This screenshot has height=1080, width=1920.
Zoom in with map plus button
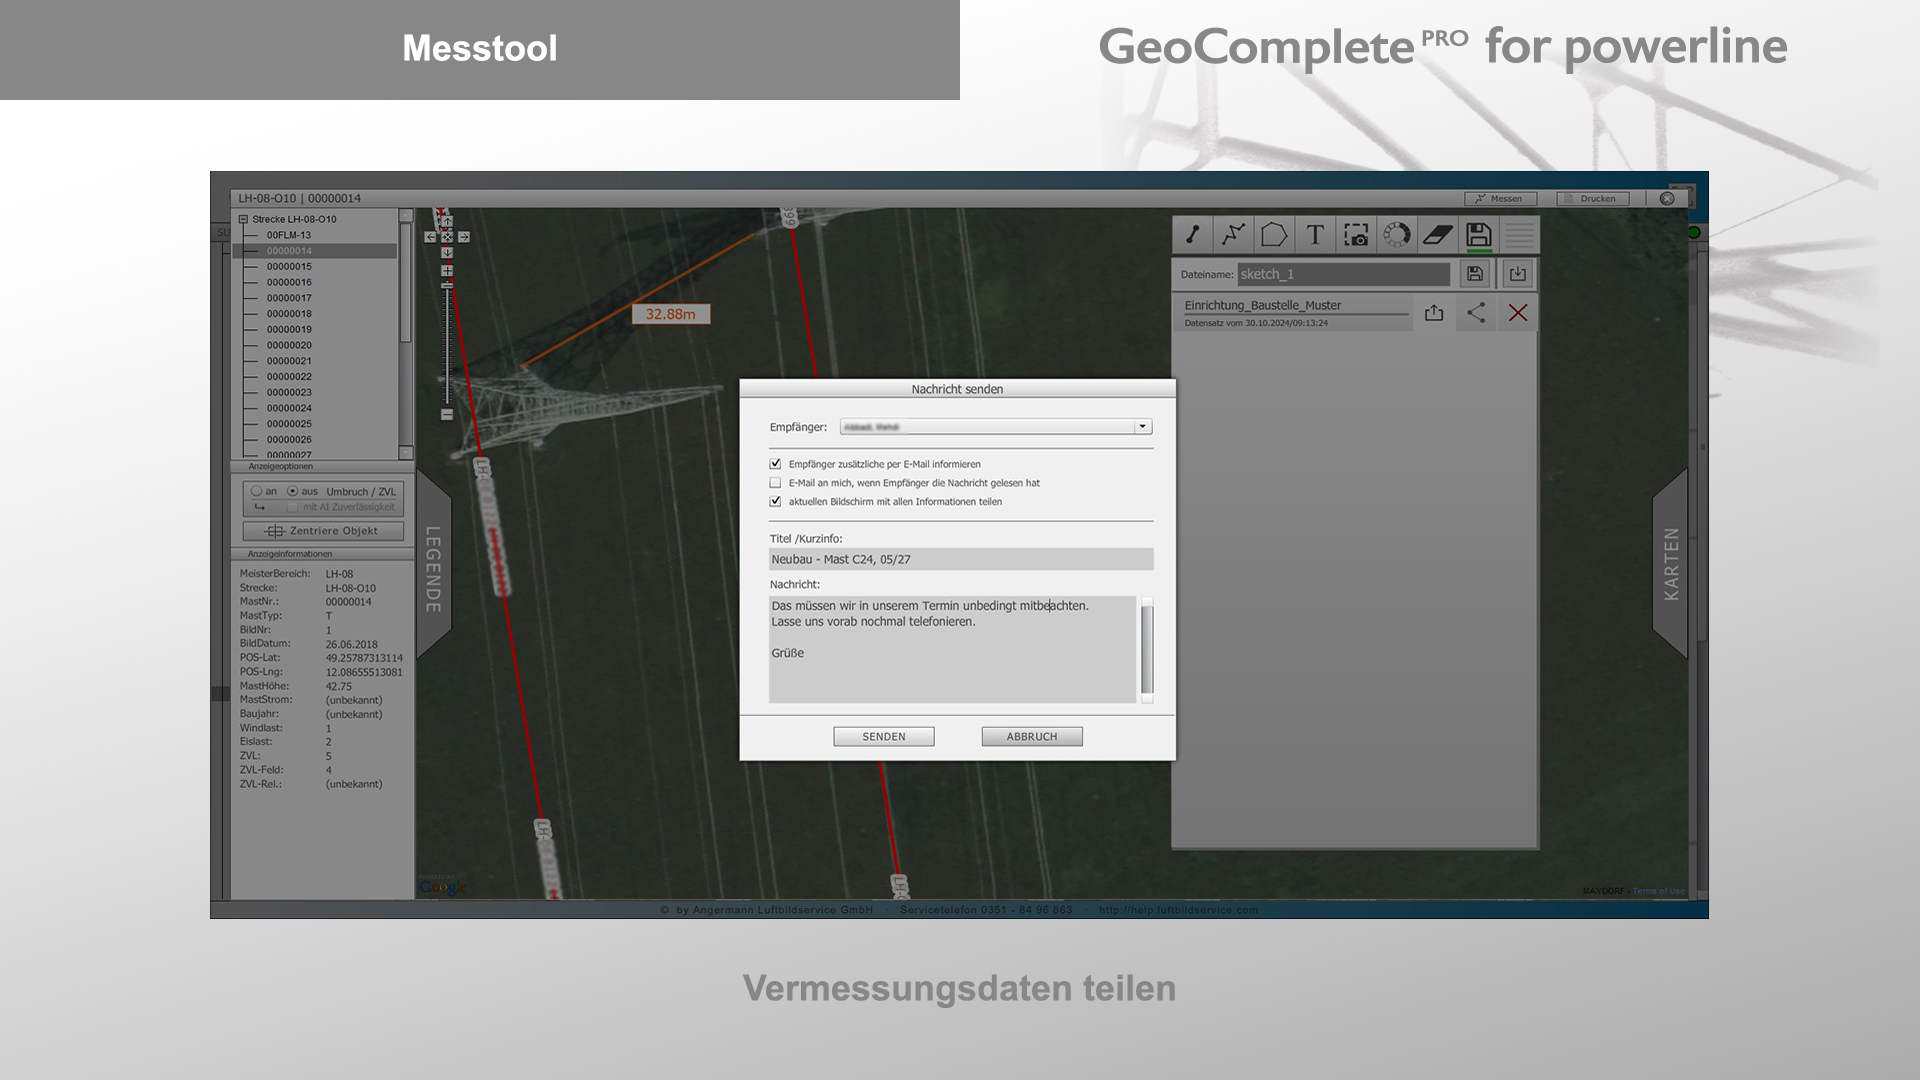coord(447,271)
